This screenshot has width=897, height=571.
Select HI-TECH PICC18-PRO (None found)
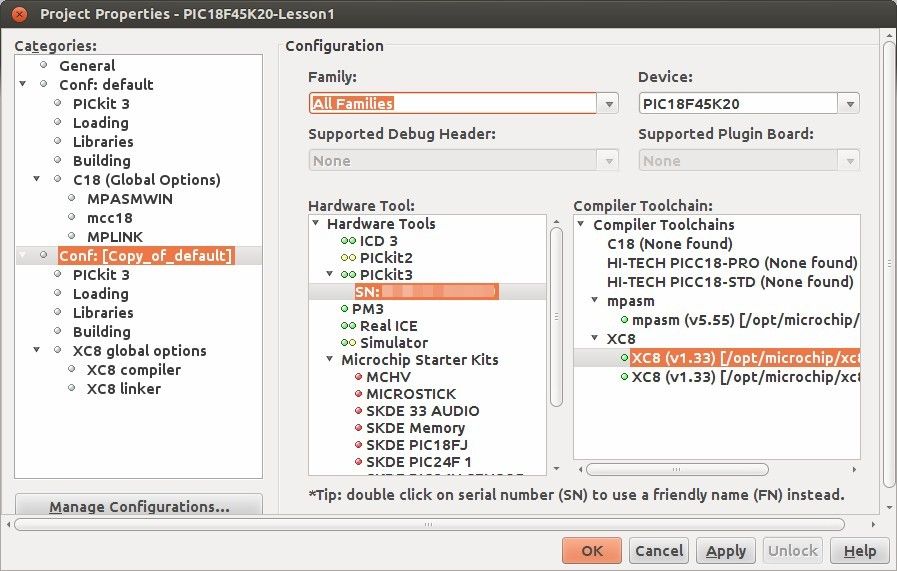[732, 263]
